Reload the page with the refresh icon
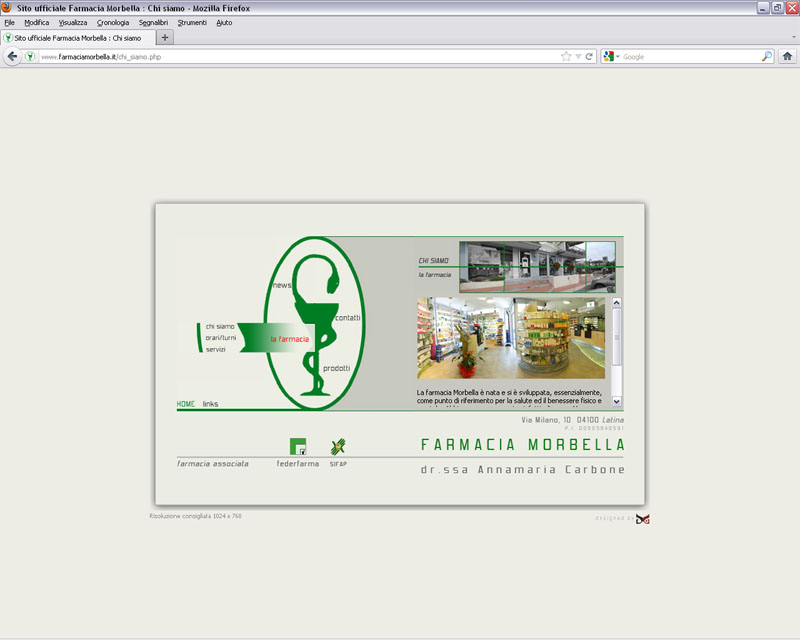The width and height of the screenshot is (800, 640). pos(589,57)
